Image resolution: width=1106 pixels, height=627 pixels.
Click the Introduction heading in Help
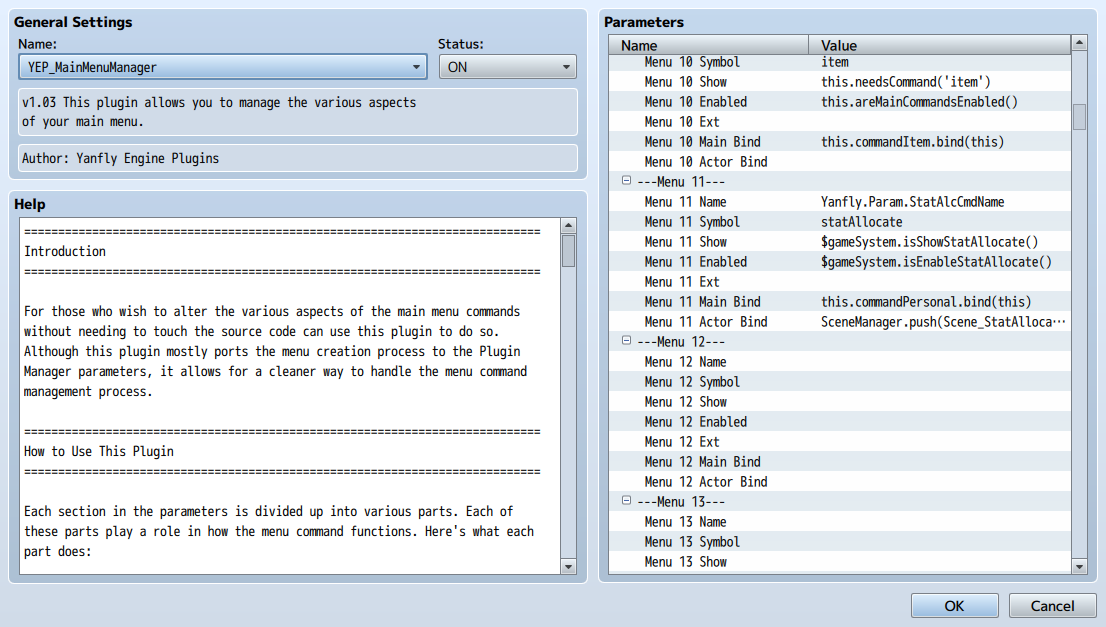(65, 251)
